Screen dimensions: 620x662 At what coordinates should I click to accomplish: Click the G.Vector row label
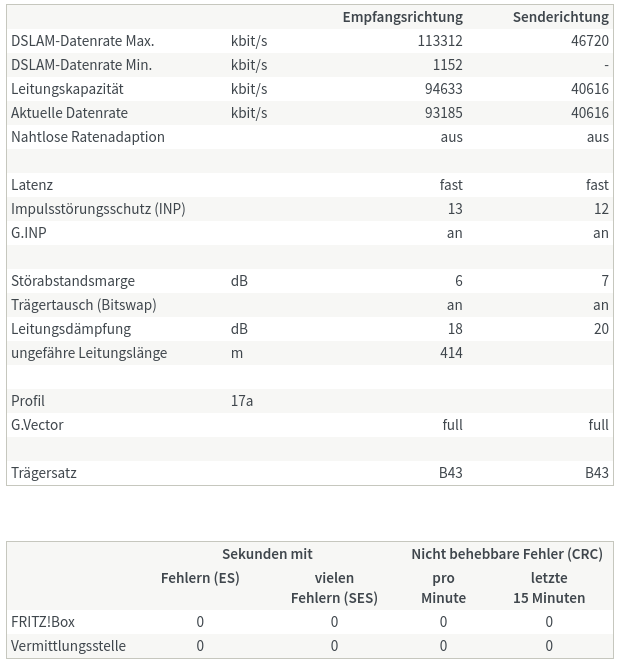tap(37, 425)
